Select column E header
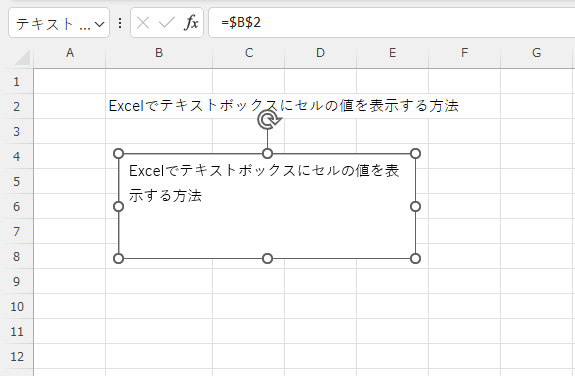575x376 pixels. click(x=392, y=53)
